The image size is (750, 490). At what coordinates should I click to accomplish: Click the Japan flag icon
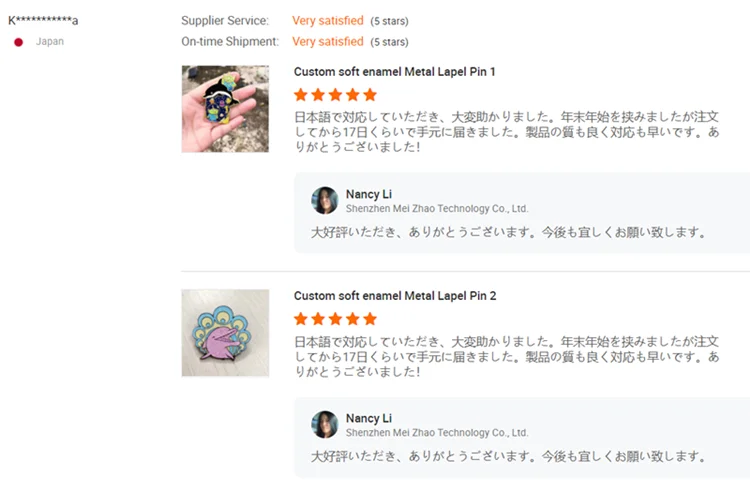18,42
